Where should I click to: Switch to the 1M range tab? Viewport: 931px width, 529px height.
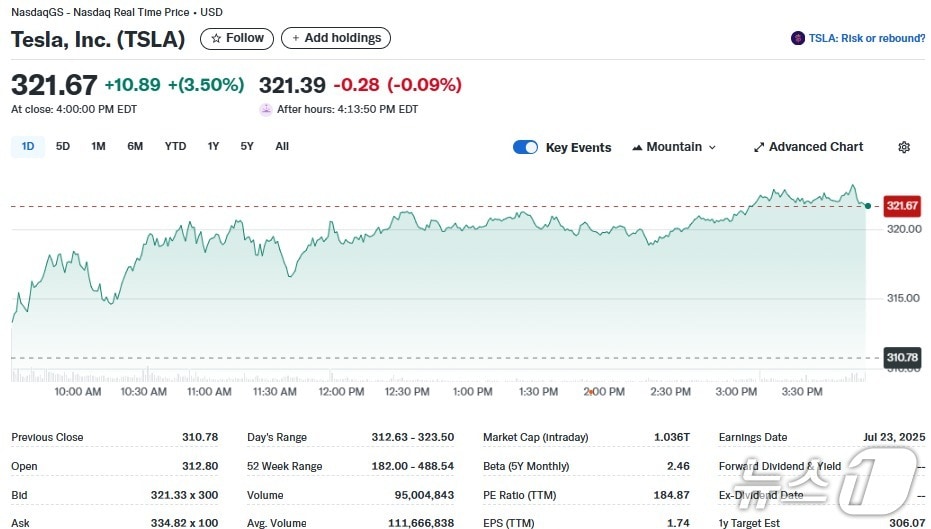tap(98, 146)
